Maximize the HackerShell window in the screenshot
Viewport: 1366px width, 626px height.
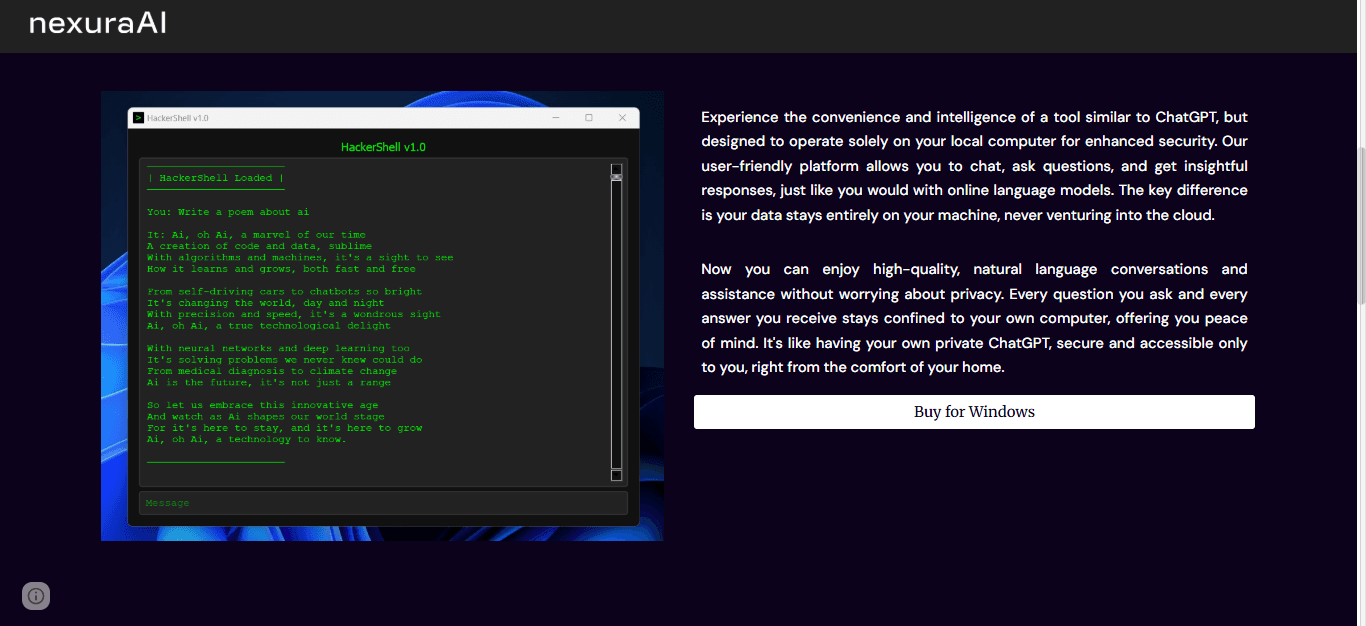589,118
